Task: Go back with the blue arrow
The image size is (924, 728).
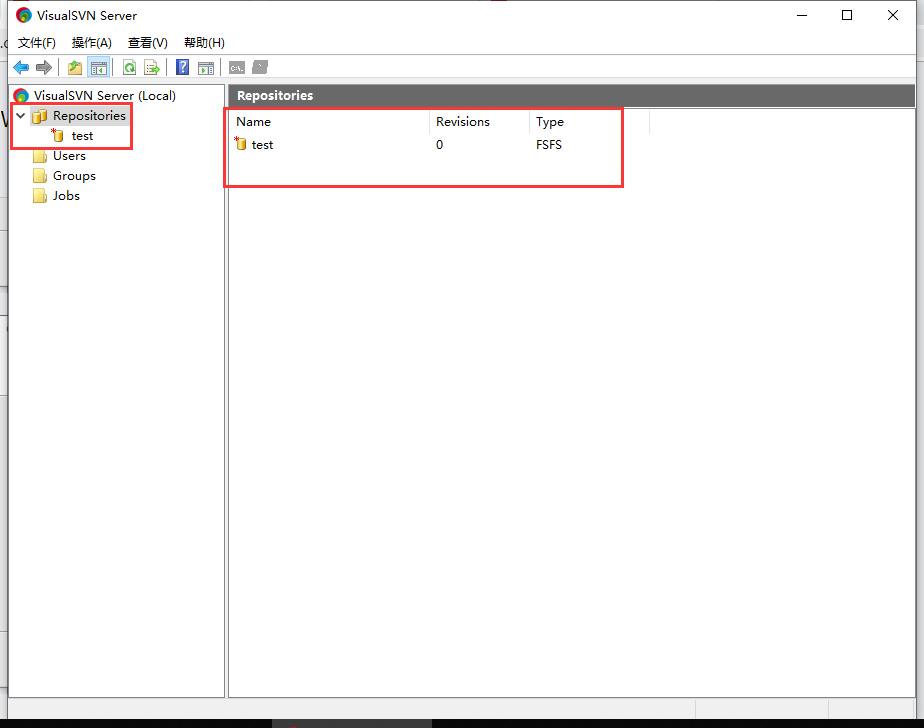Action: (x=21, y=68)
